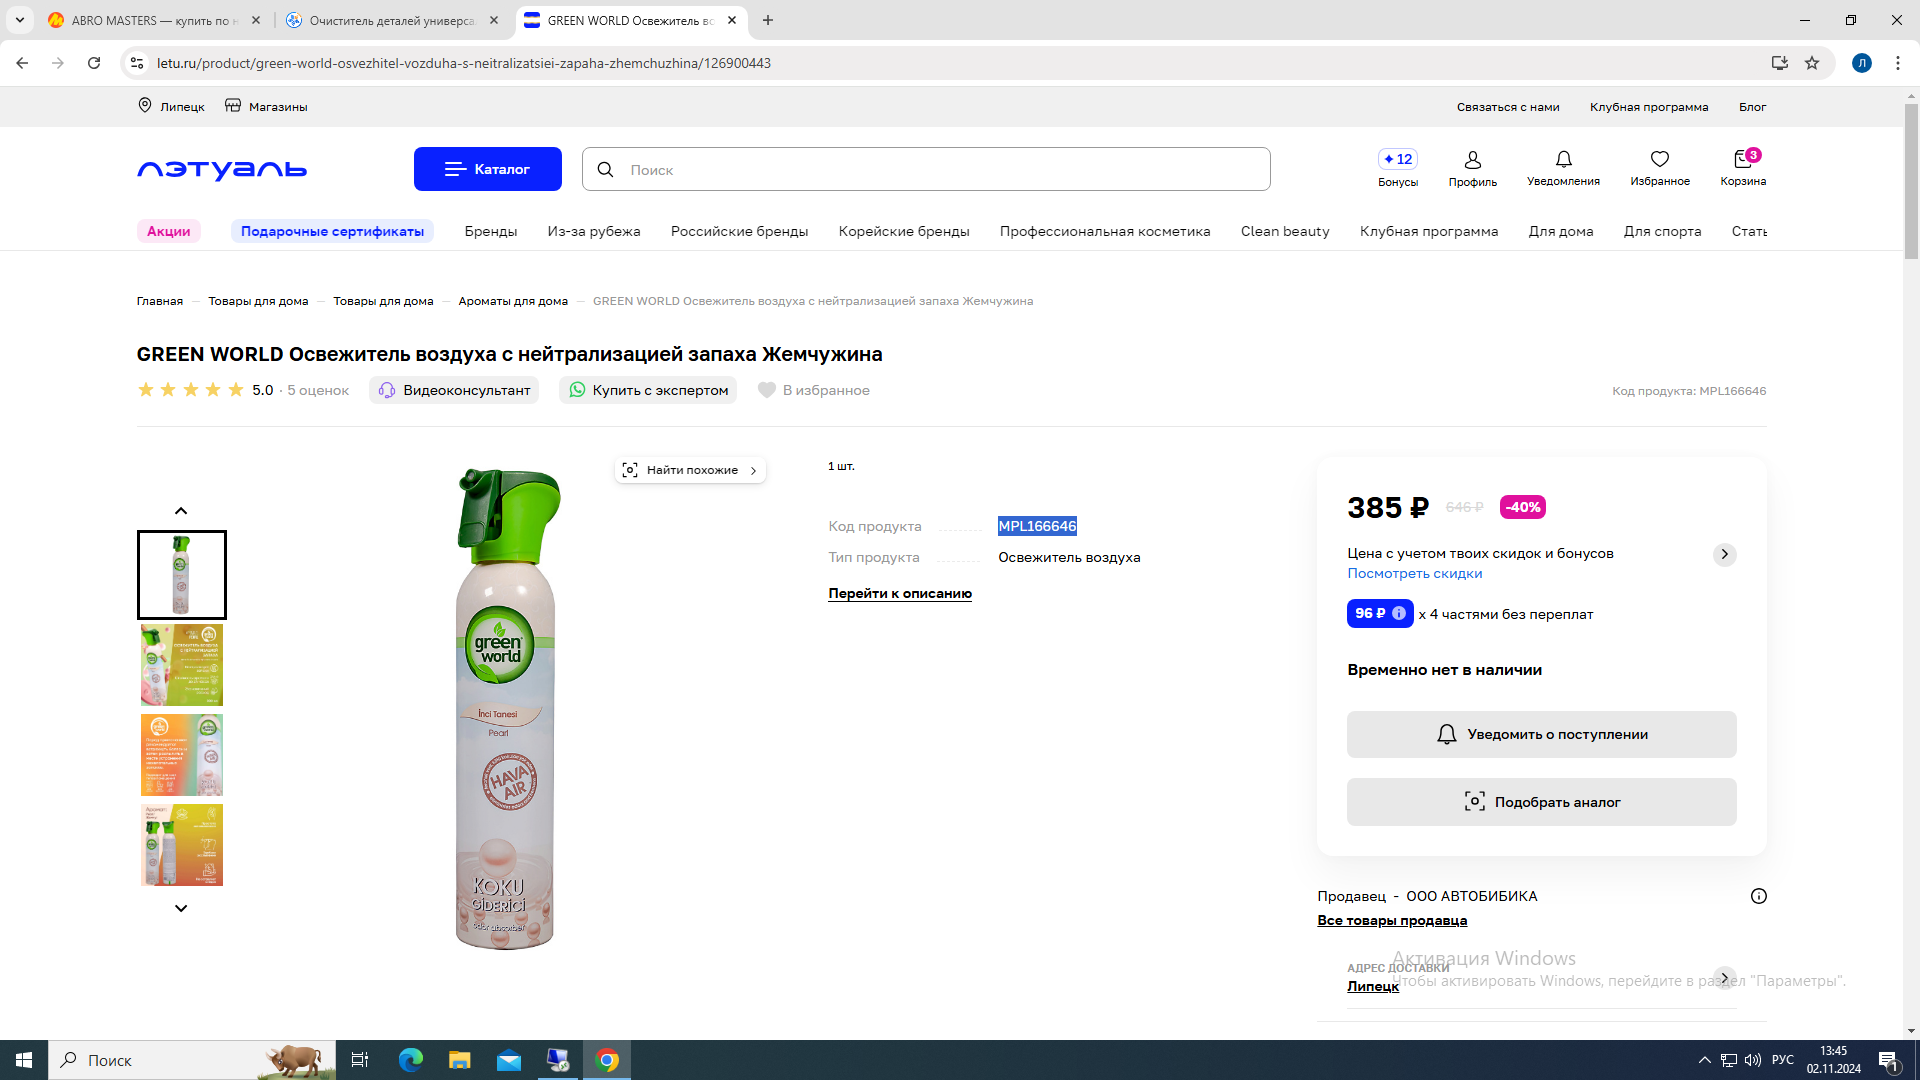
Task: Open the Каталог menu button
Action: tap(488, 169)
